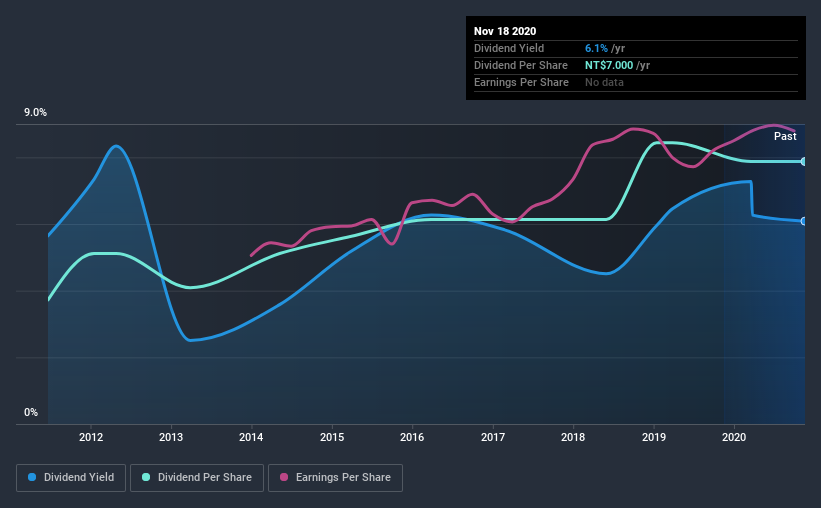The width and height of the screenshot is (821, 508).
Task: Click the tooltip Earnings Per Share label
Action: [x=521, y=82]
